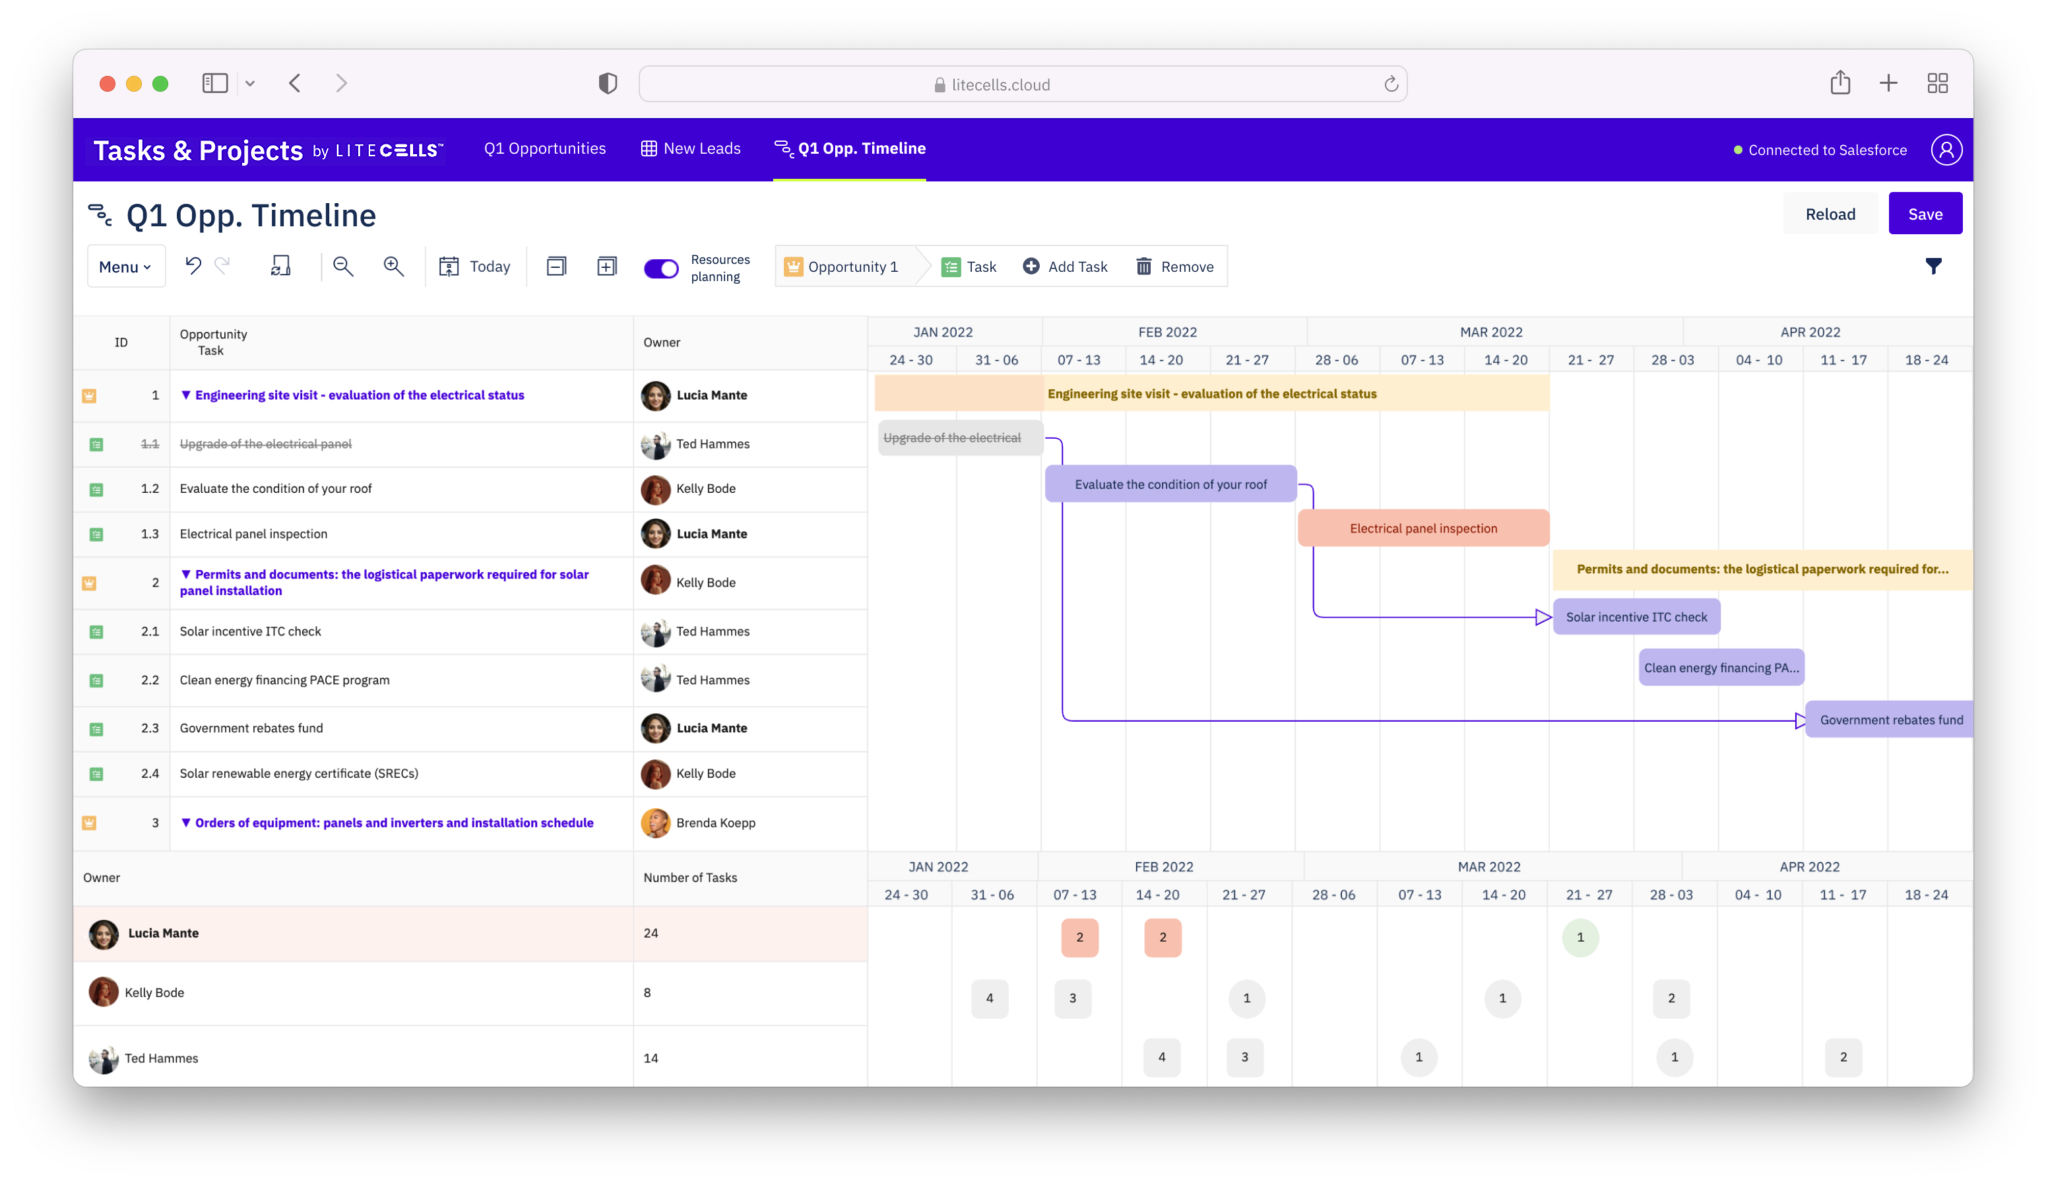Toggle the Resources planning switch
Screen dimensions: 2048x1185
[662, 268]
